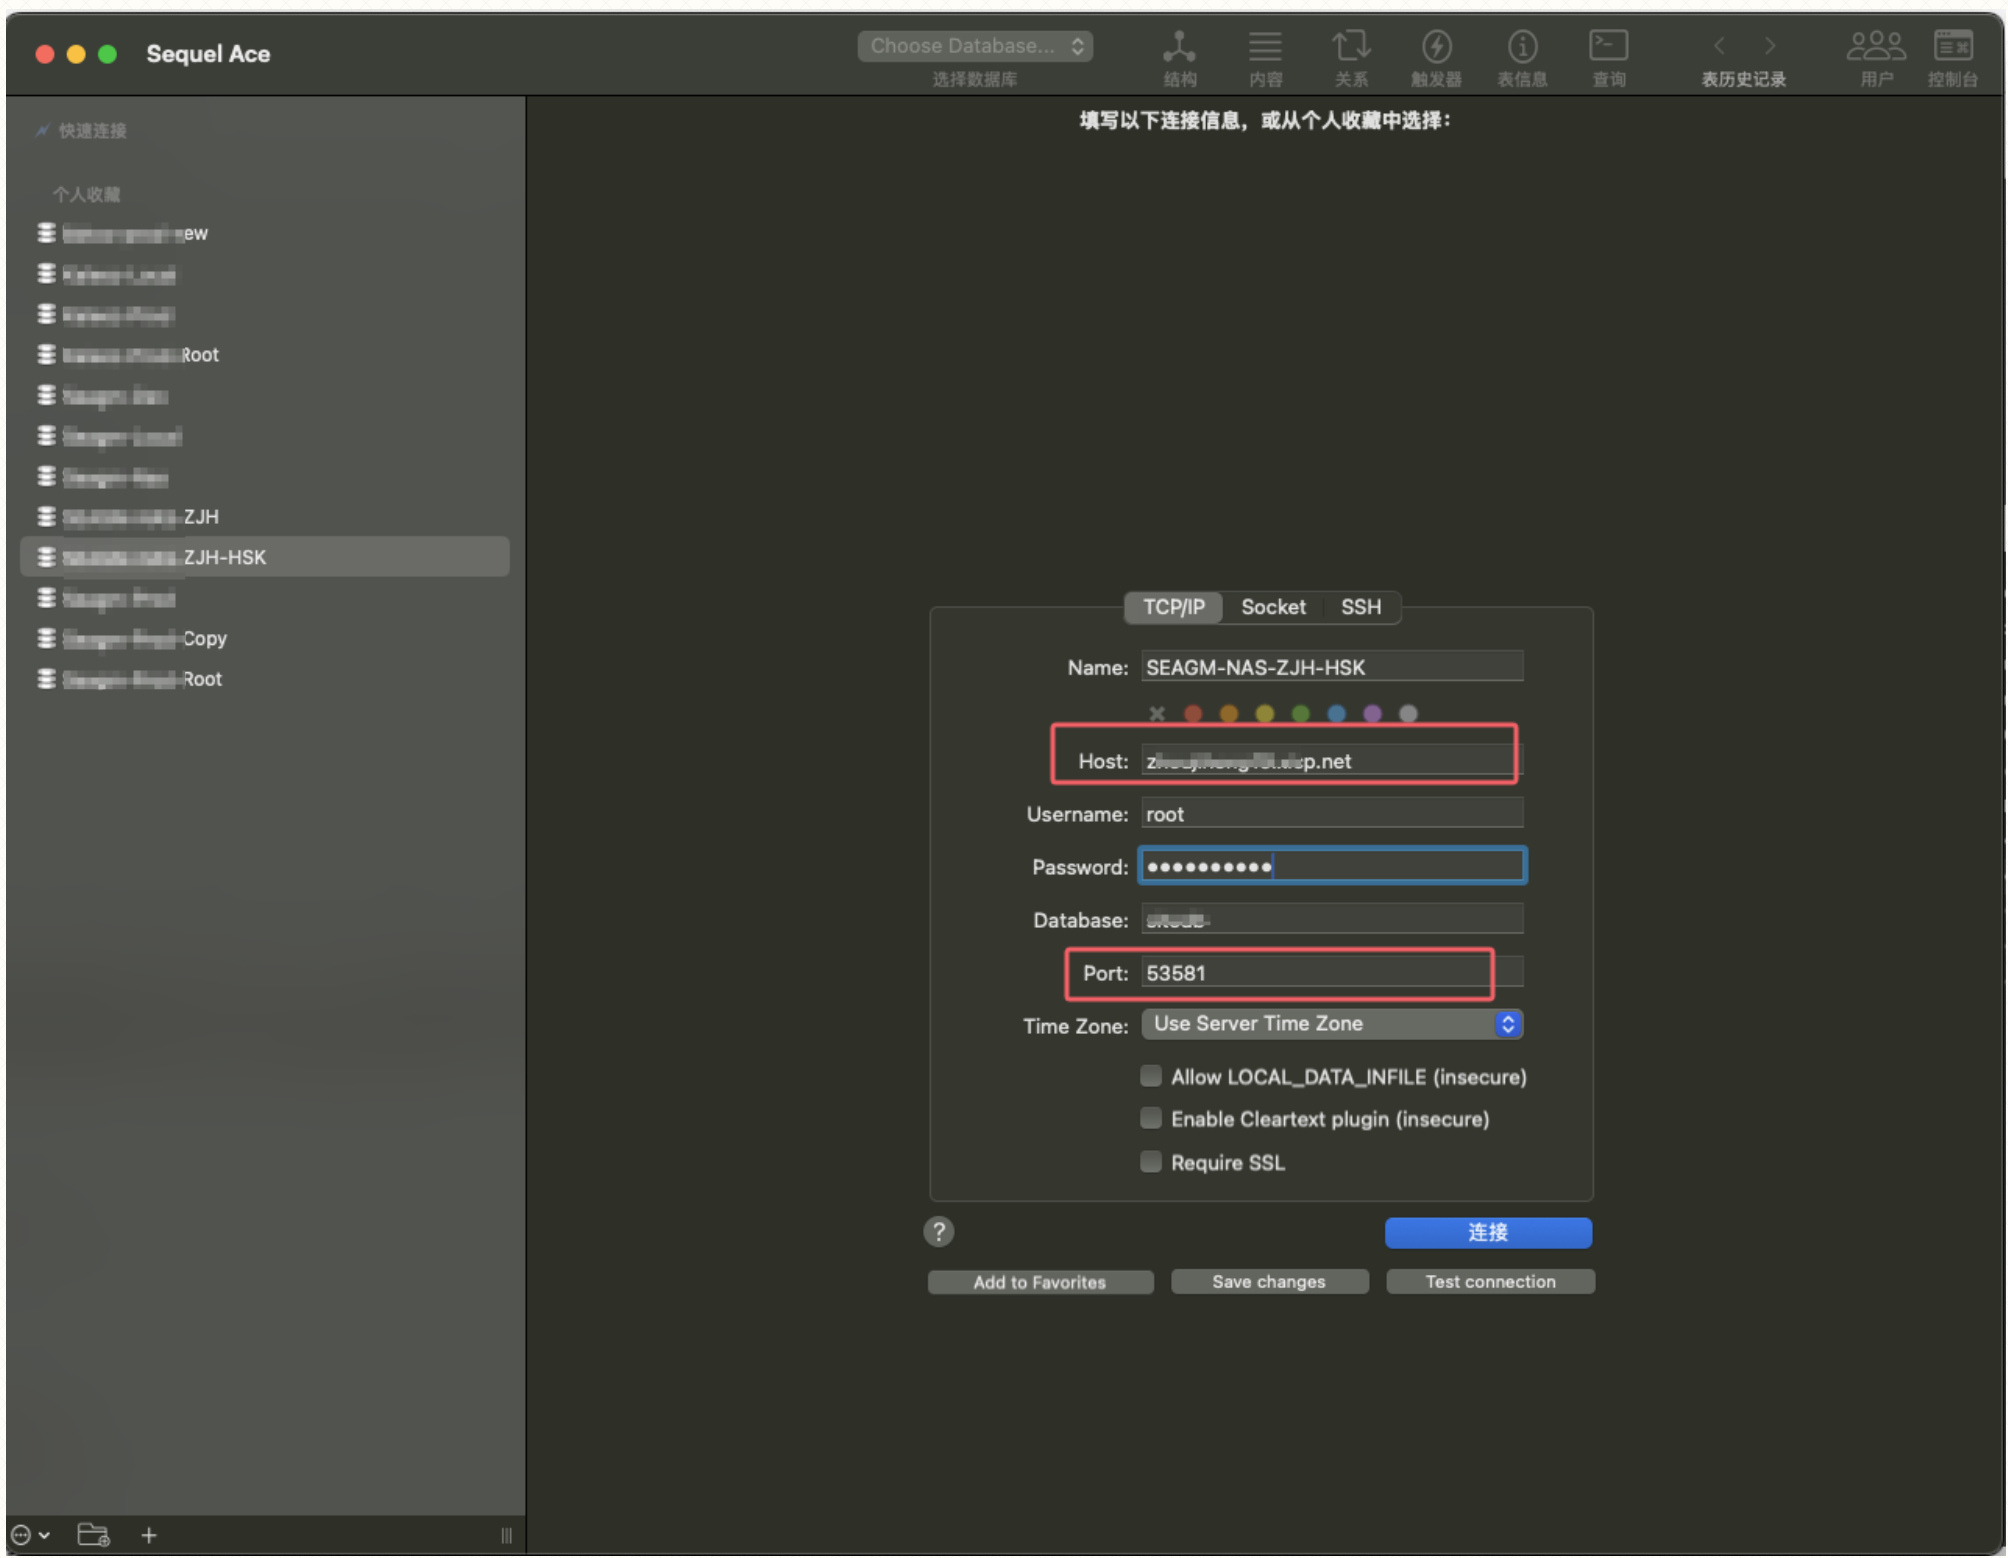The height and width of the screenshot is (1558, 2008).
Task: Select the favorite ending in ZJH-HSK
Action: (265, 557)
